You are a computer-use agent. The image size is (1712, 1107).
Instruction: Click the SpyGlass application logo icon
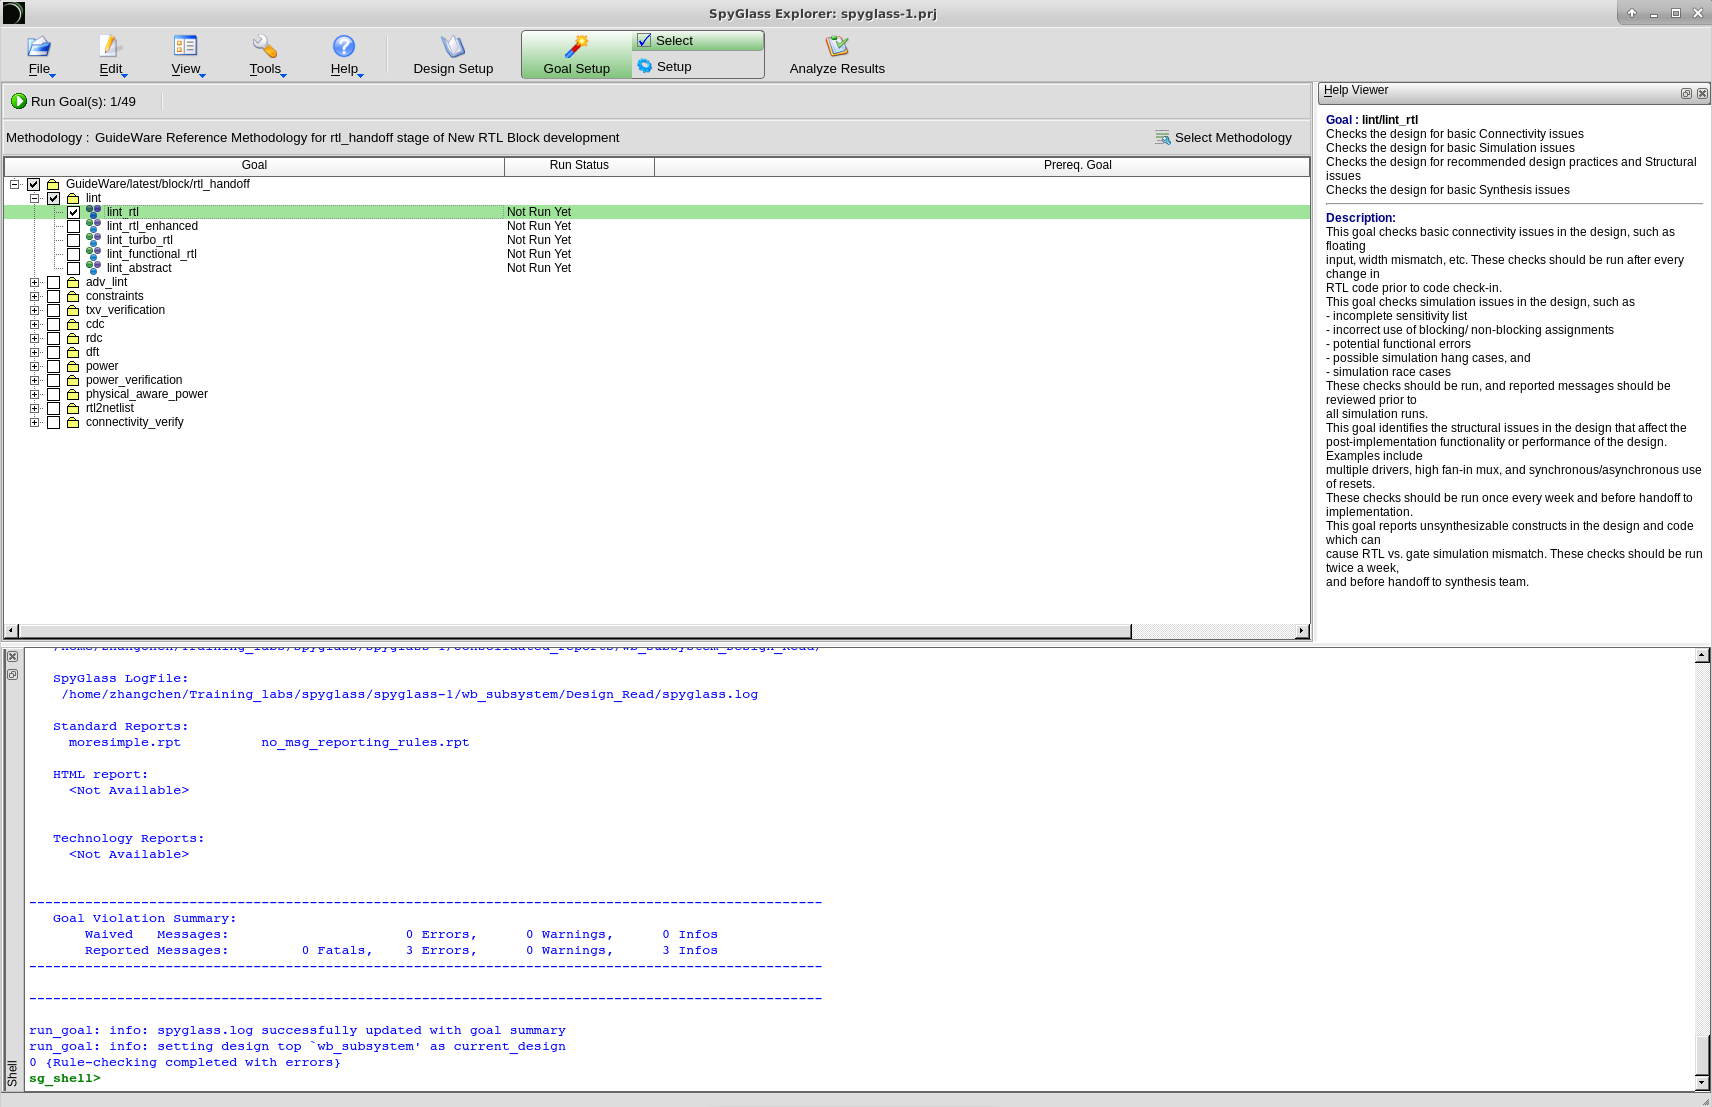pos(13,13)
